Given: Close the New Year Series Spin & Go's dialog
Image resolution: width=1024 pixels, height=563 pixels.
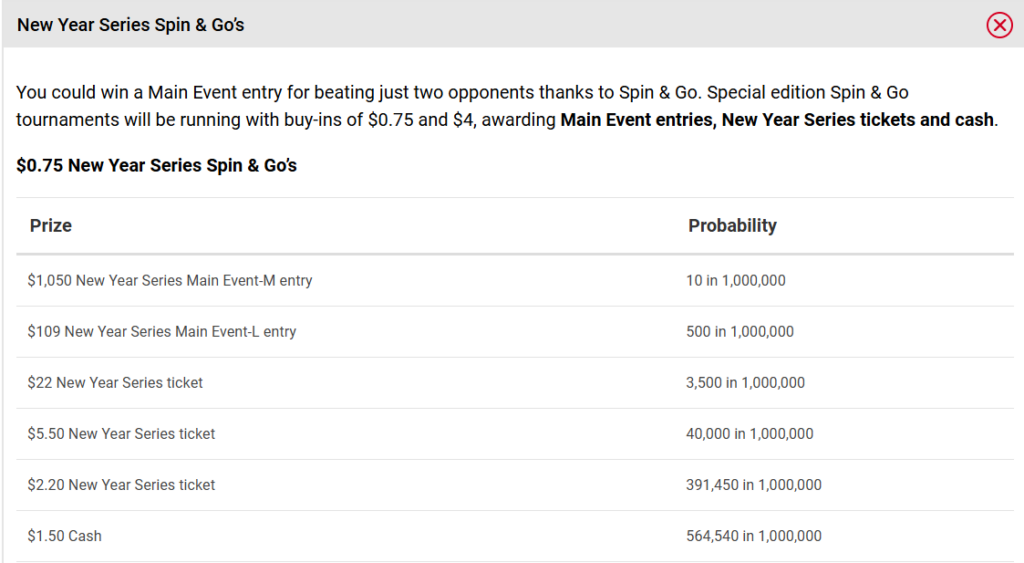Looking at the screenshot, I should pyautogui.click(x=999, y=25).
